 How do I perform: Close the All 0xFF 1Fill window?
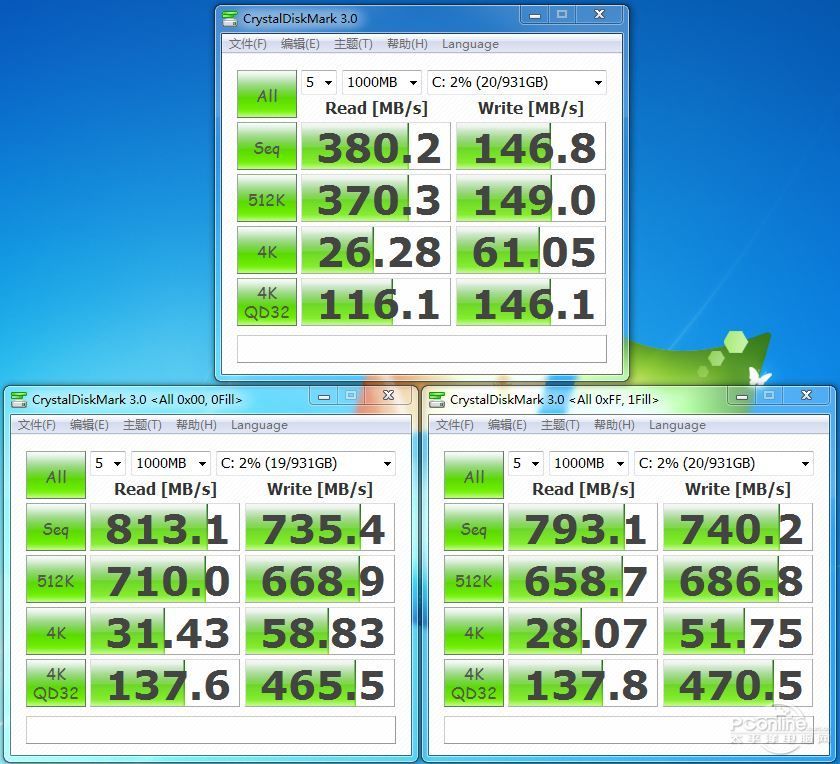click(806, 396)
